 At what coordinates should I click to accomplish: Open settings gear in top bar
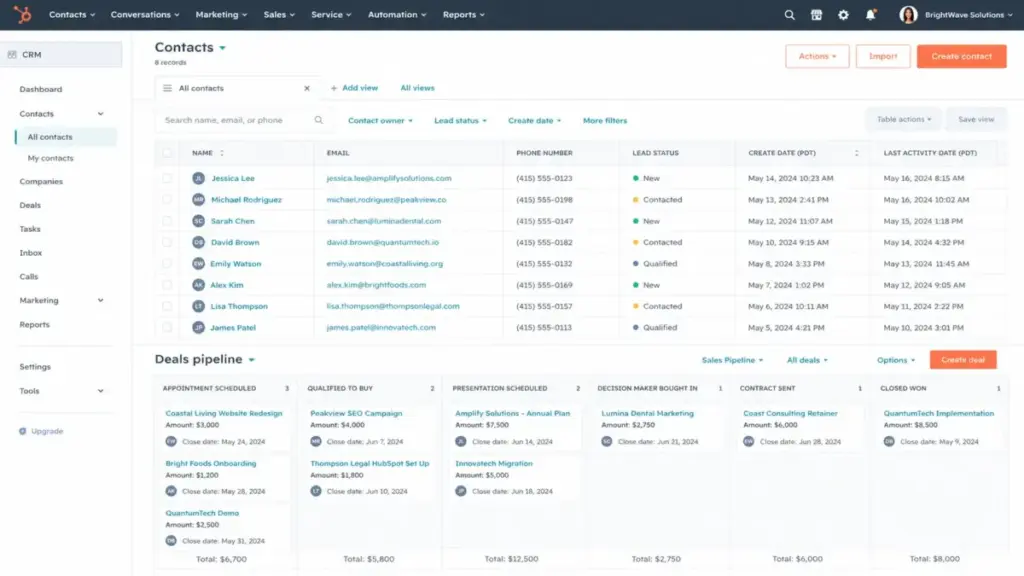coord(843,14)
